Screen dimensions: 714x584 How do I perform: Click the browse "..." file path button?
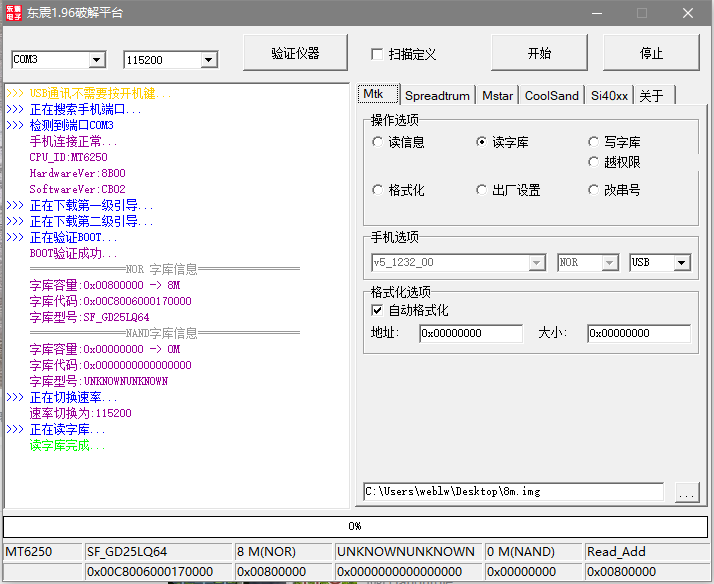coord(686,492)
